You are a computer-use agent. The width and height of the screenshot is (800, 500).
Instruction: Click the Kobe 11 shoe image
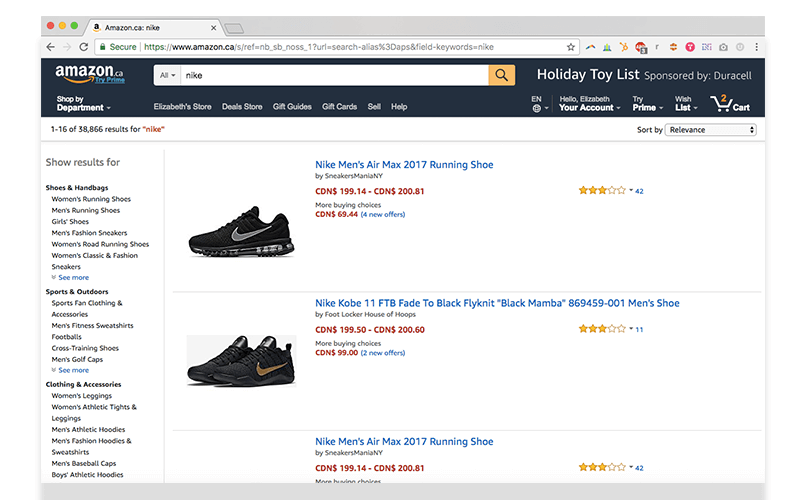click(241, 361)
